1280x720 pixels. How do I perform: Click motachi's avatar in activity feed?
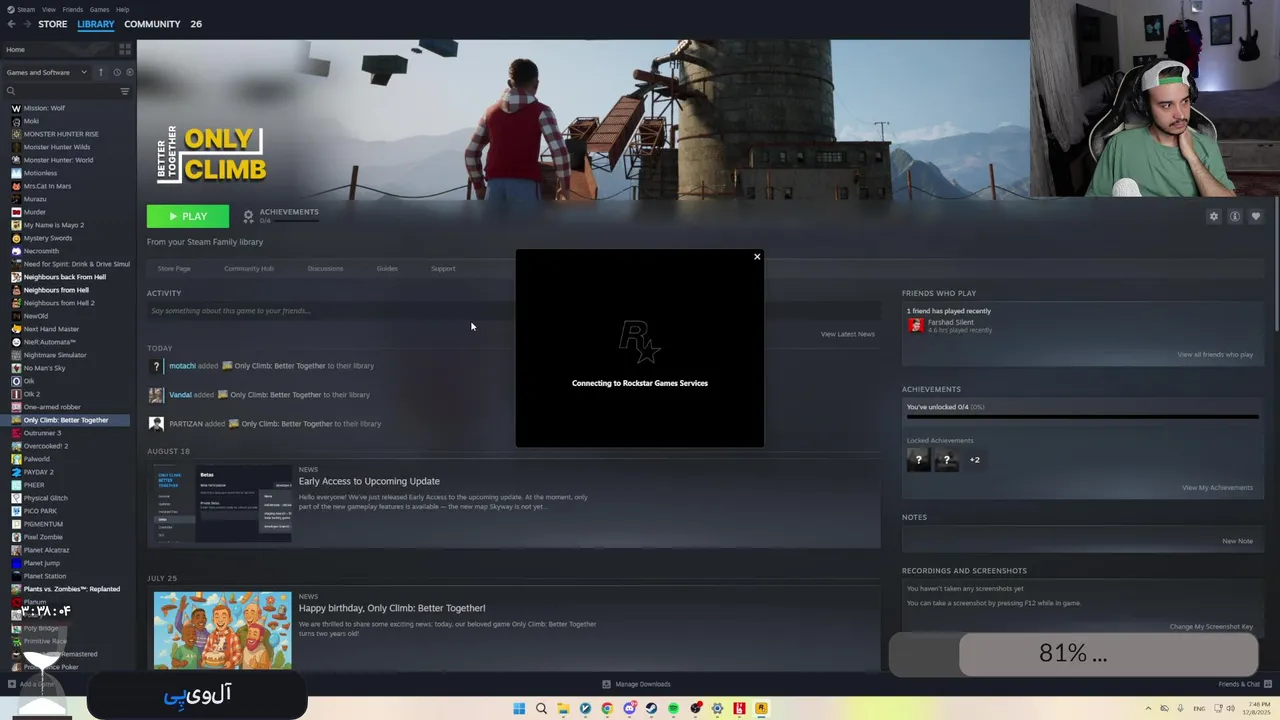point(156,366)
